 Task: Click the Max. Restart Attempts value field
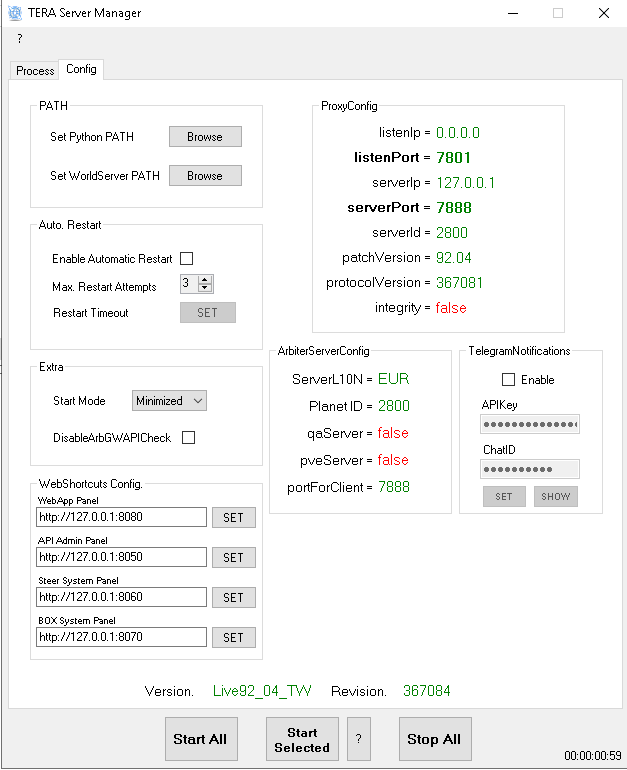click(189, 283)
